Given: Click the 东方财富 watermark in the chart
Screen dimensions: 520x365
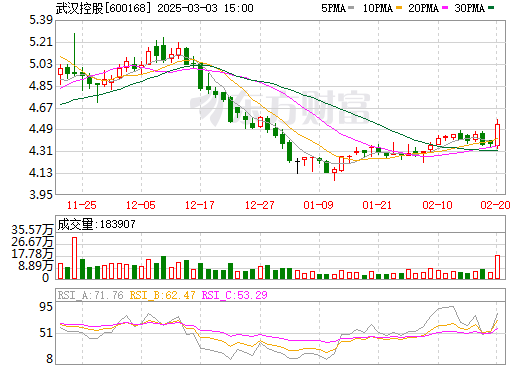Looking at the screenshot, I should click(x=280, y=108).
